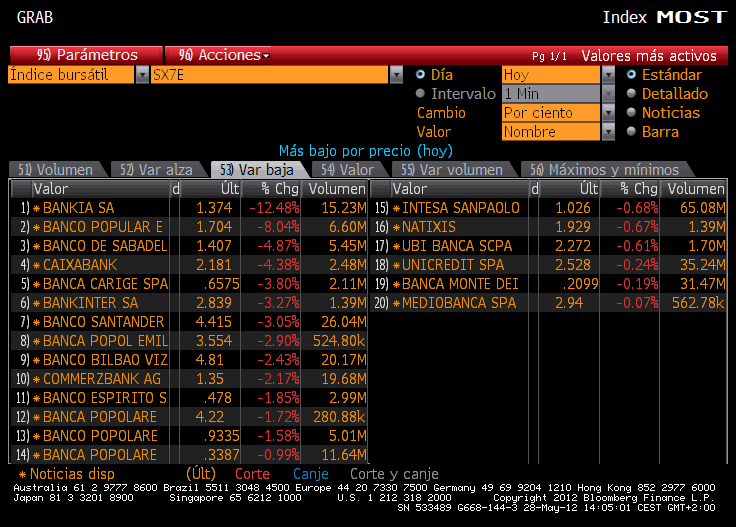This screenshot has height=527, width=736.
Task: Open the 54) Valor tab
Action: 348,169
